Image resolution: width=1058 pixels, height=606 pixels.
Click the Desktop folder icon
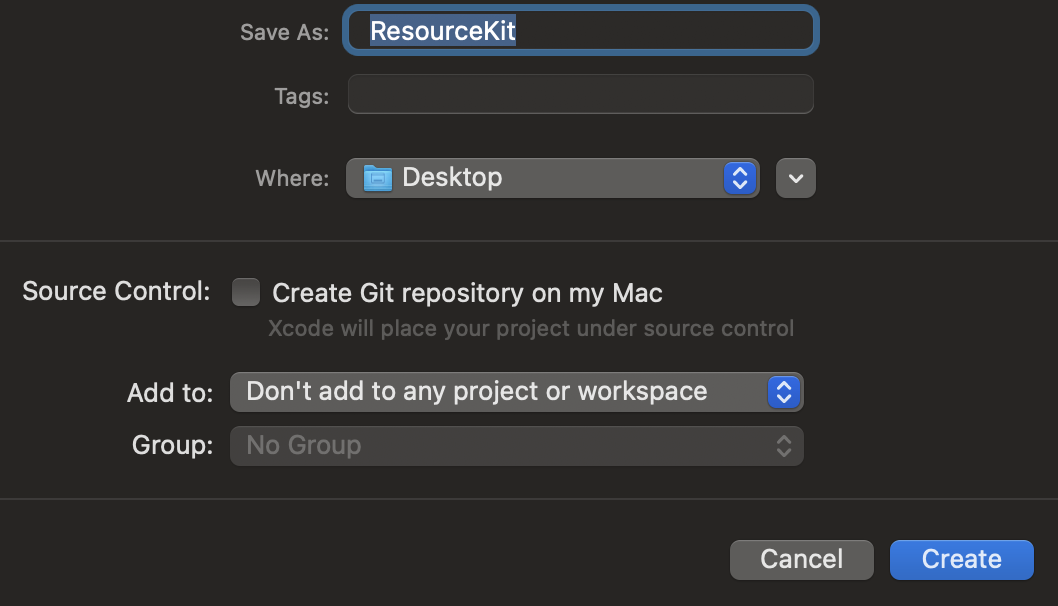pyautogui.click(x=378, y=178)
